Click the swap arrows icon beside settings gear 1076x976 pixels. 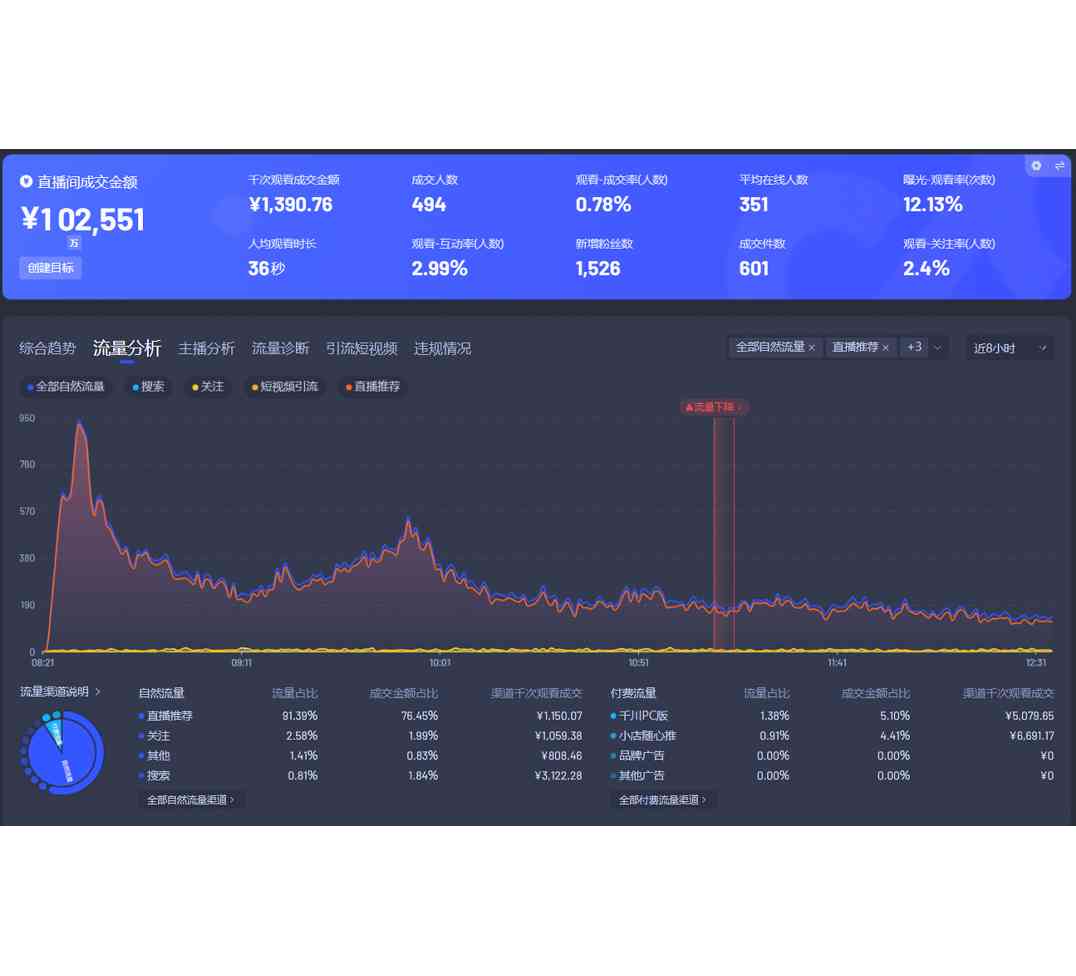tap(1059, 166)
